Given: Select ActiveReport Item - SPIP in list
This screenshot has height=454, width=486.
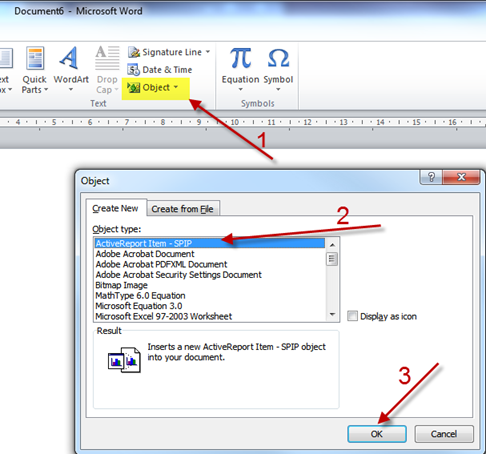Looking at the screenshot, I should [210, 243].
